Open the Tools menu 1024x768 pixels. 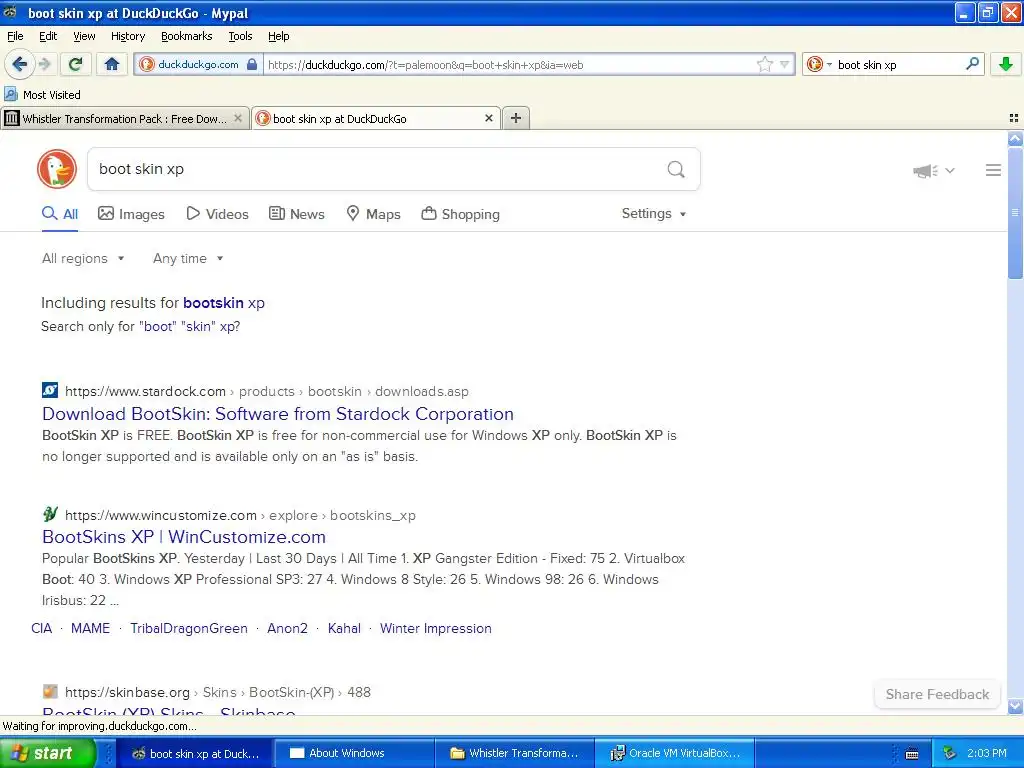point(240,36)
